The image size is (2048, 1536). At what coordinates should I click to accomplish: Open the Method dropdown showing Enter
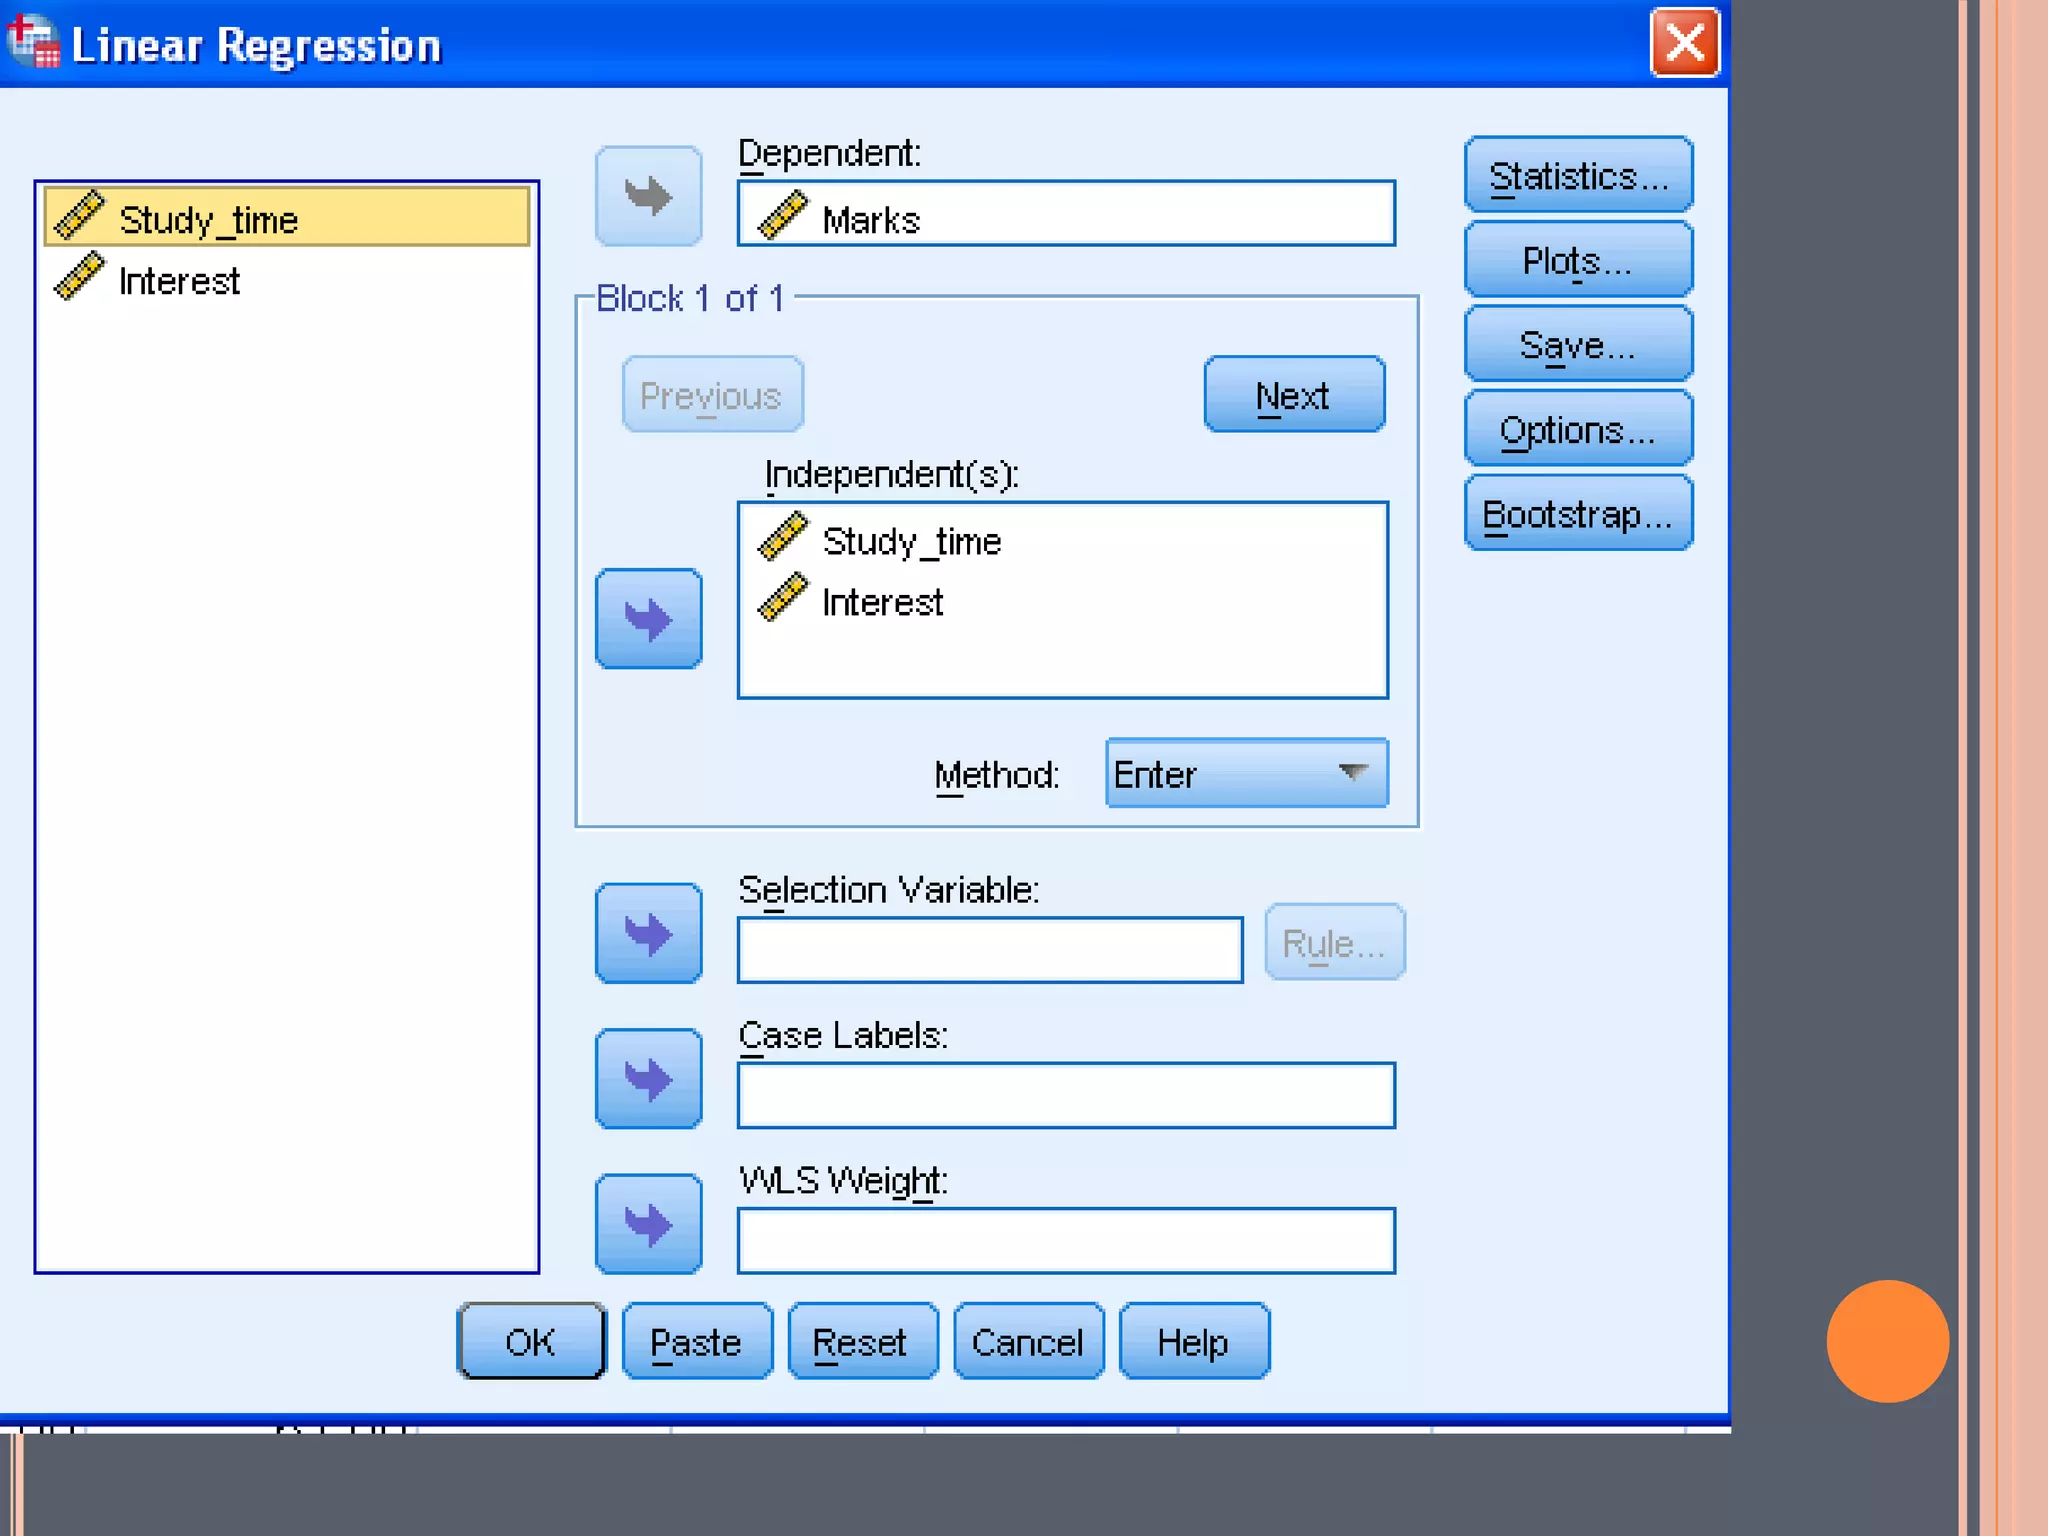1246,773
